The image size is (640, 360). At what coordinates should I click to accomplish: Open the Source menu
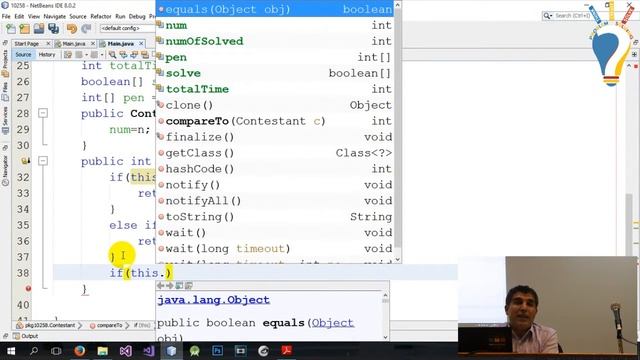click(x=78, y=16)
